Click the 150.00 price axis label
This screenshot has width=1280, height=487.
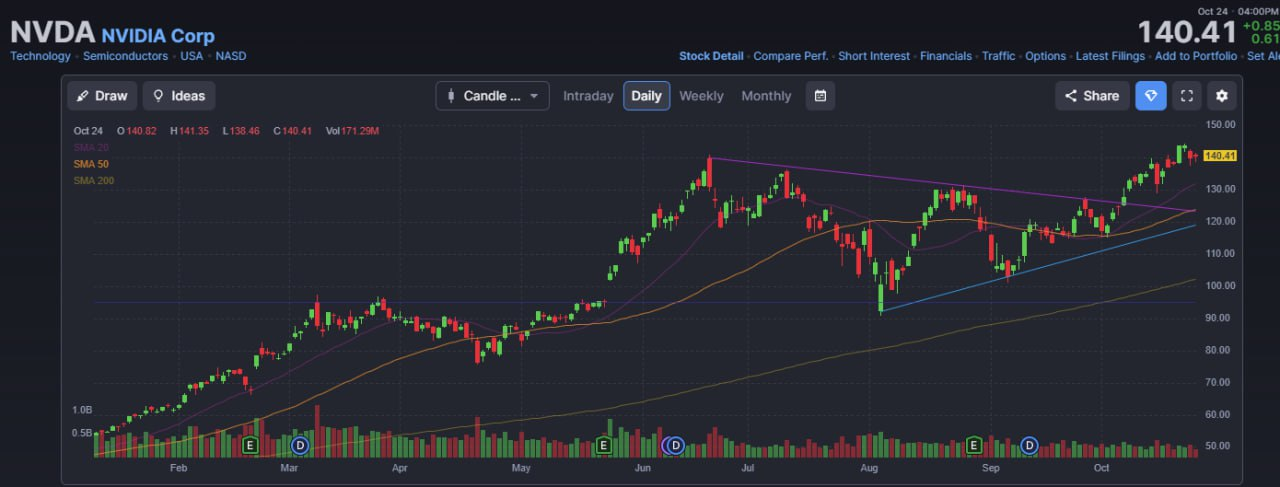pyautogui.click(x=1221, y=125)
